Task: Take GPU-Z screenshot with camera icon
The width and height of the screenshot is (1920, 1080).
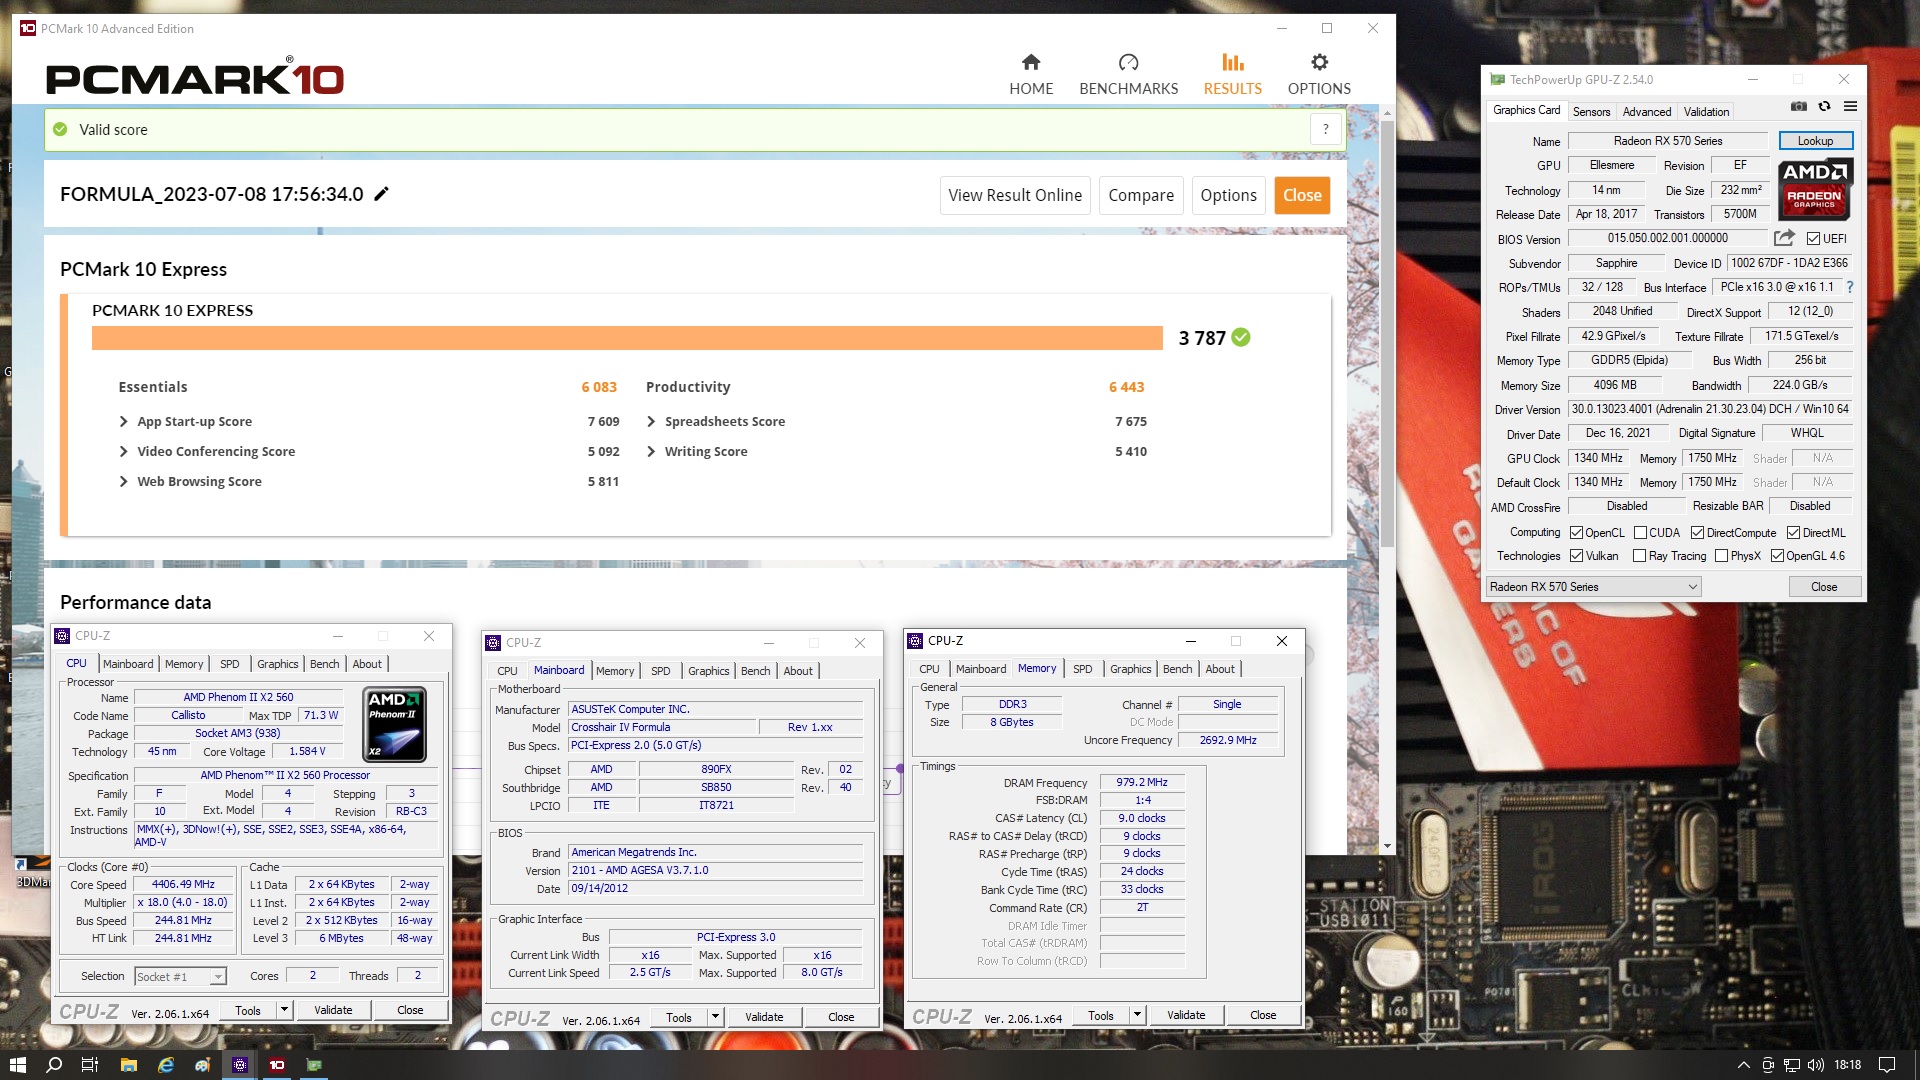Action: (x=1798, y=106)
